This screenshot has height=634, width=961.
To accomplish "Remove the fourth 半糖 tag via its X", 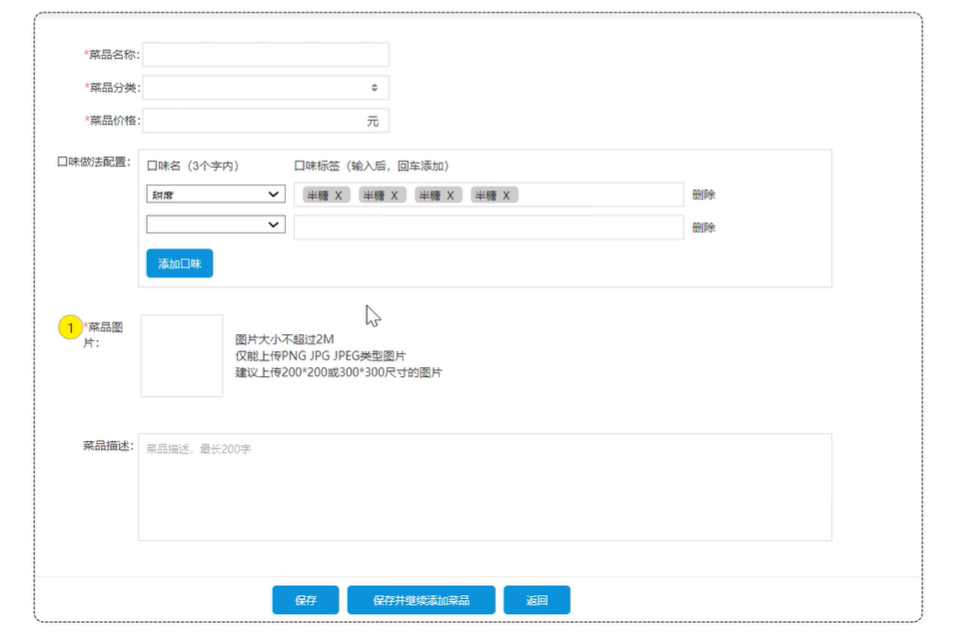I will (x=507, y=195).
